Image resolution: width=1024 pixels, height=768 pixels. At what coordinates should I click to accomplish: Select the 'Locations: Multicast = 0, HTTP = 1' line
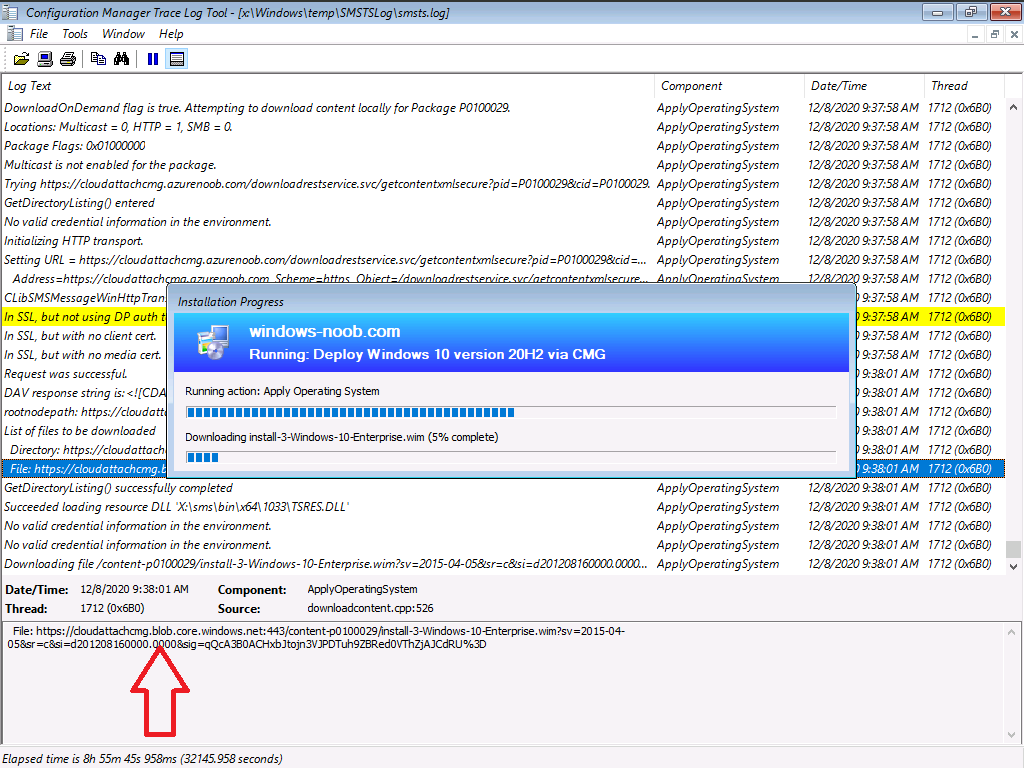(503, 127)
